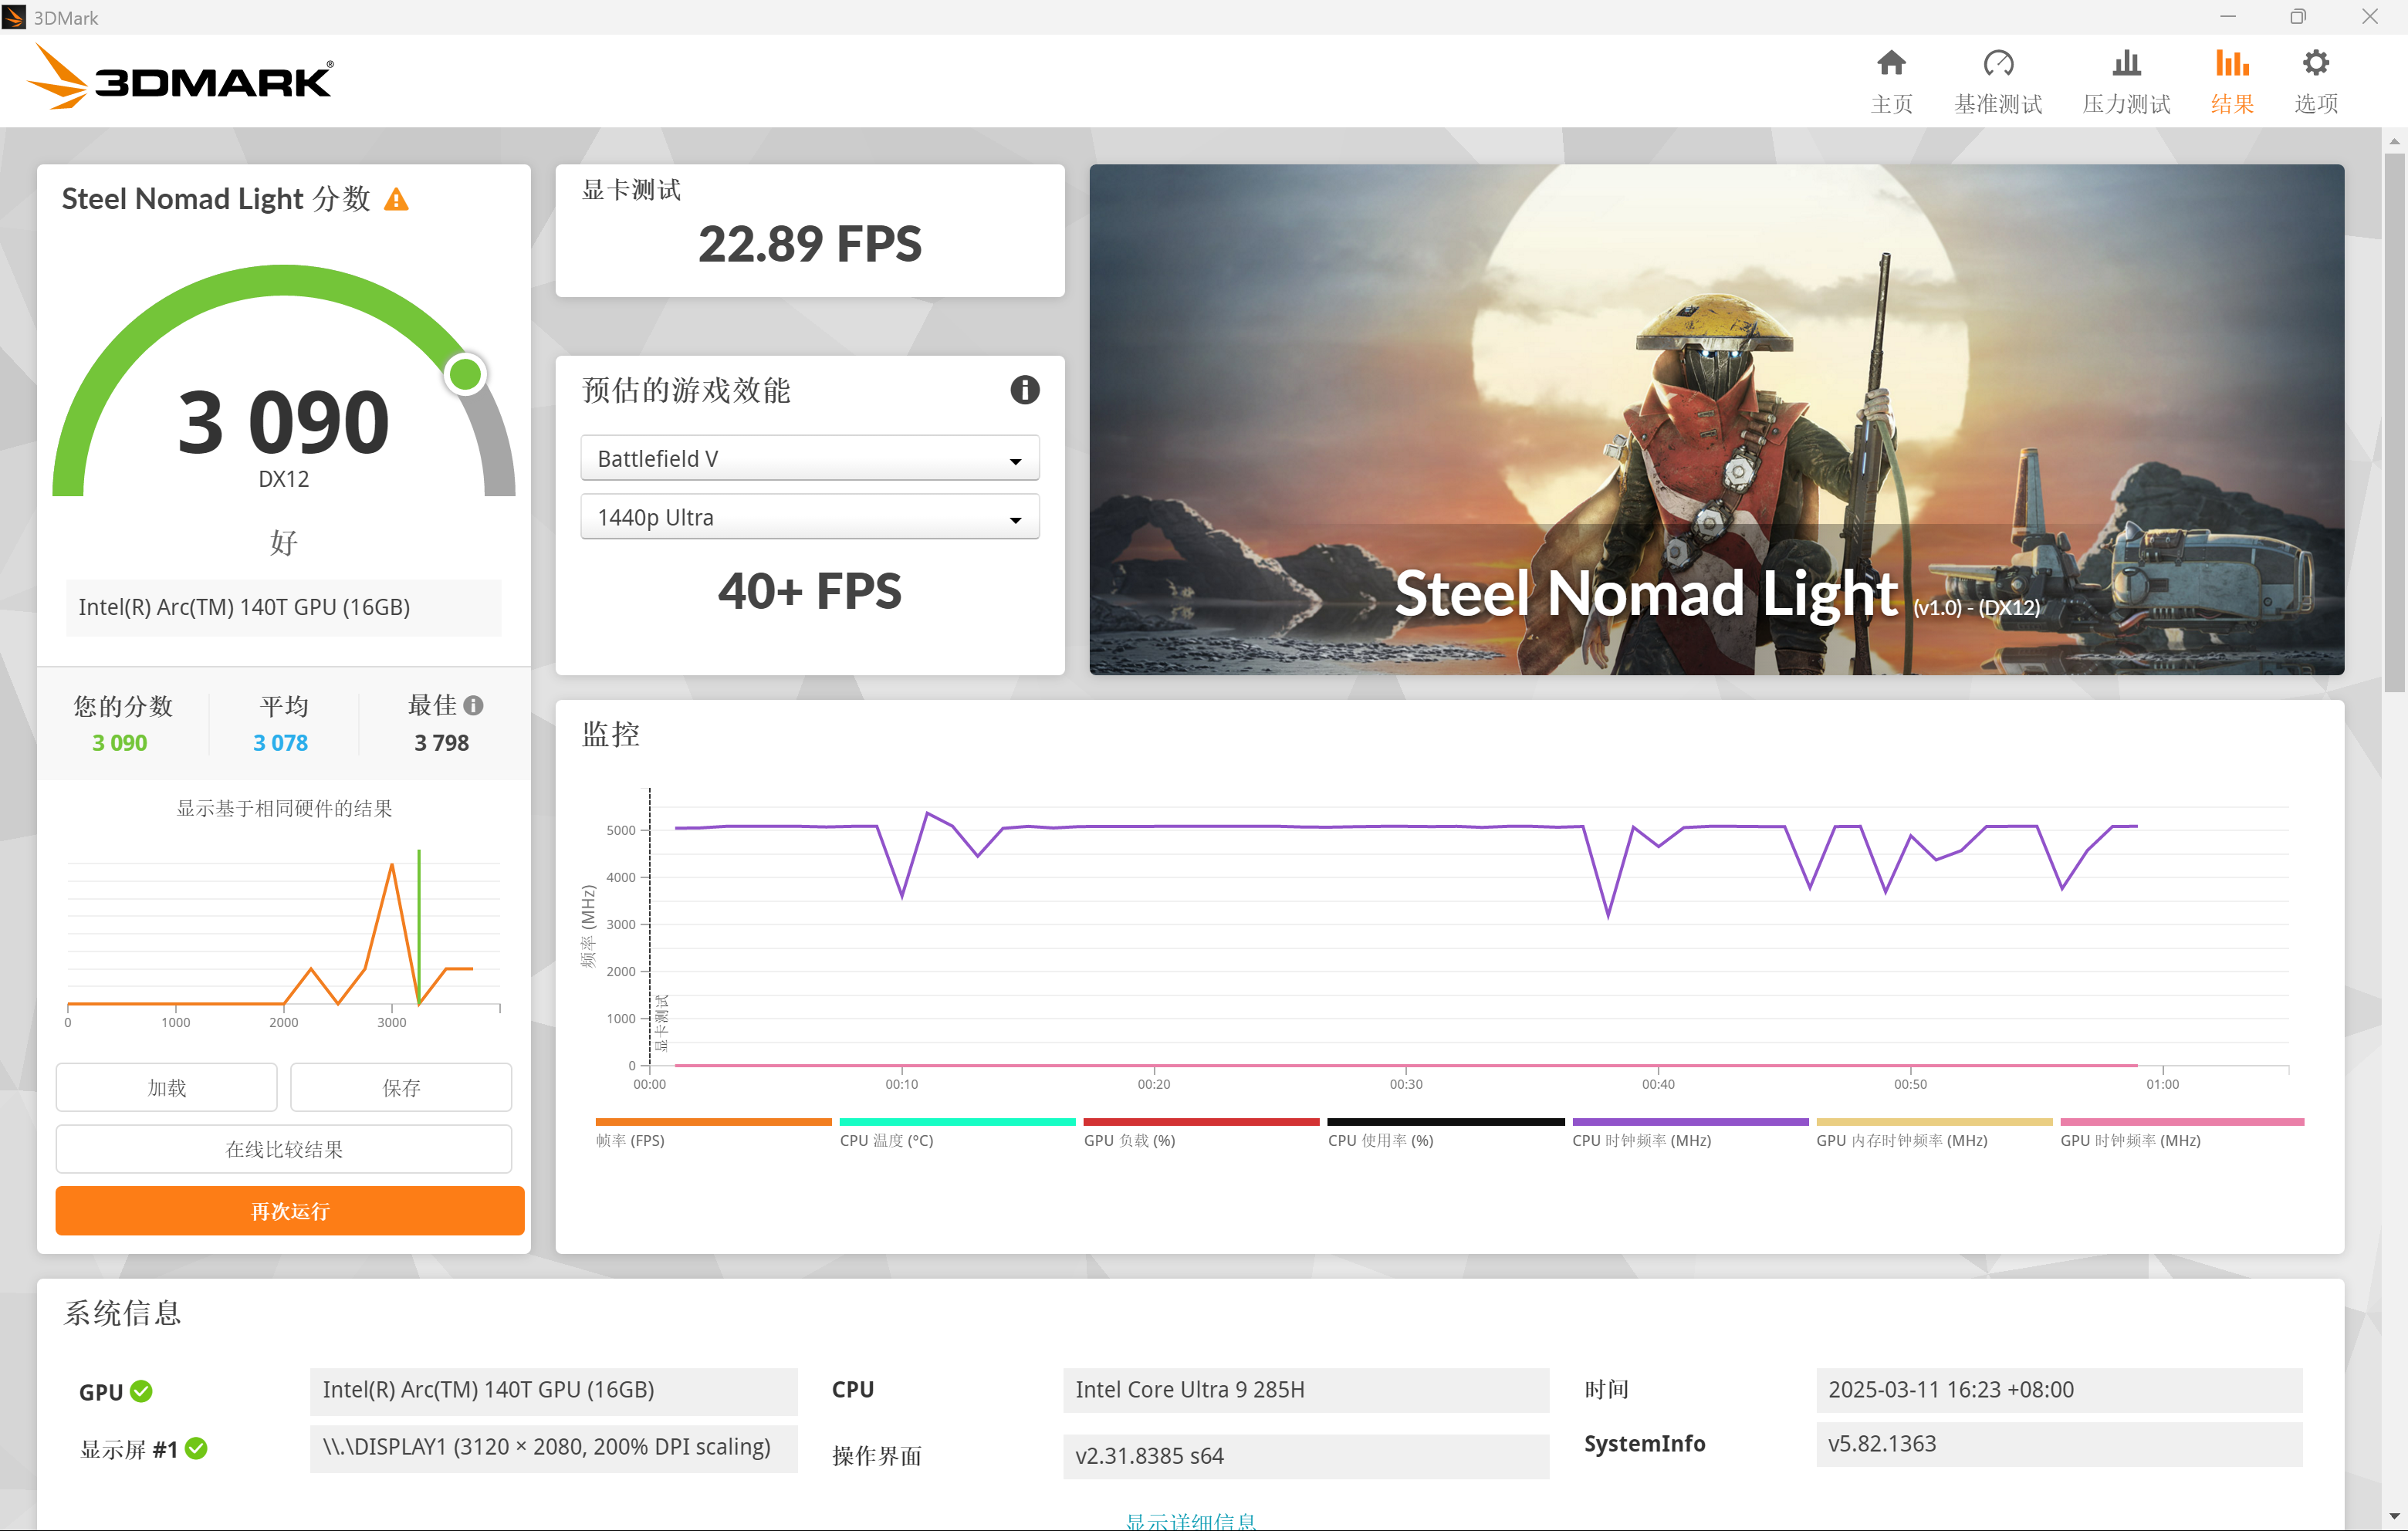Viewport: 2408px width, 1531px height.
Task: Toggle the CPU 时钟频率 (MHz) purple legend
Action: pos(1690,1133)
